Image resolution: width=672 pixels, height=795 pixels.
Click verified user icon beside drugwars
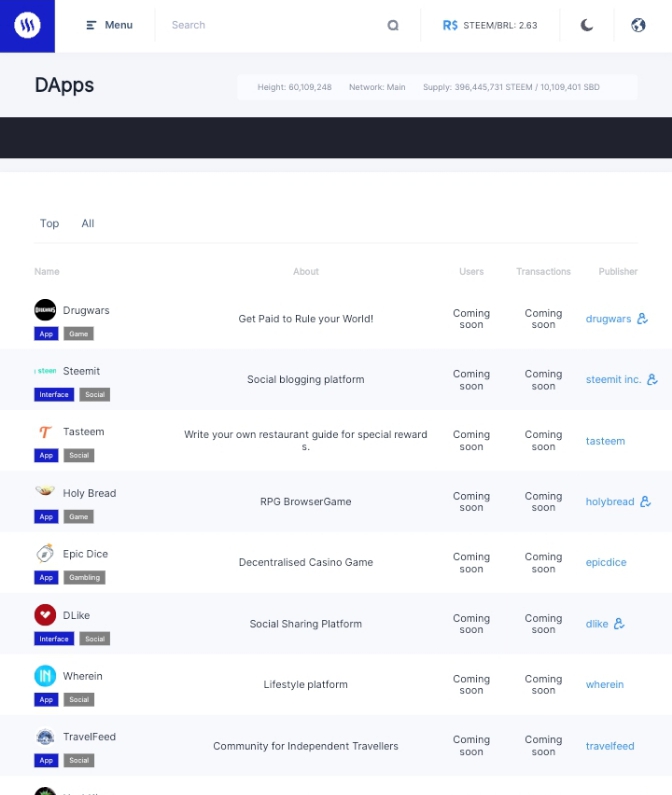(642, 318)
